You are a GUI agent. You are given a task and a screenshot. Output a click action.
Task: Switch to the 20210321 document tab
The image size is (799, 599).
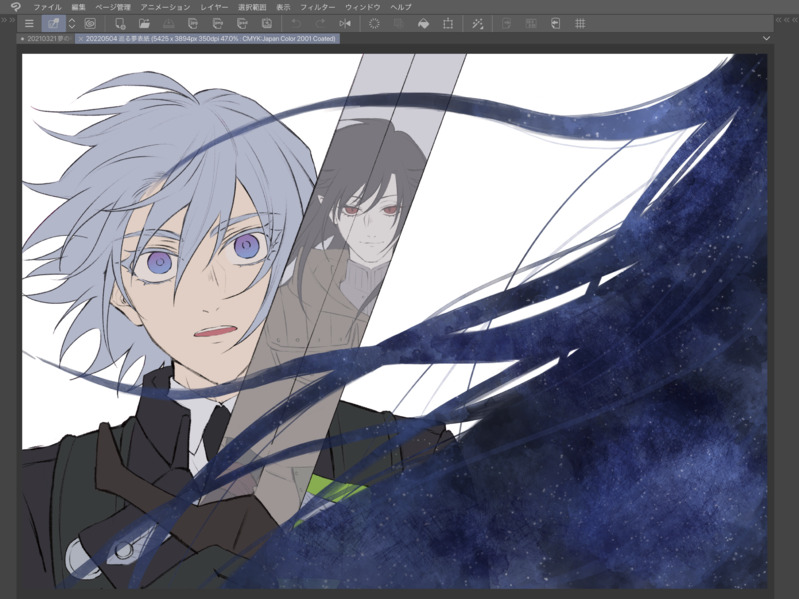(x=45, y=39)
